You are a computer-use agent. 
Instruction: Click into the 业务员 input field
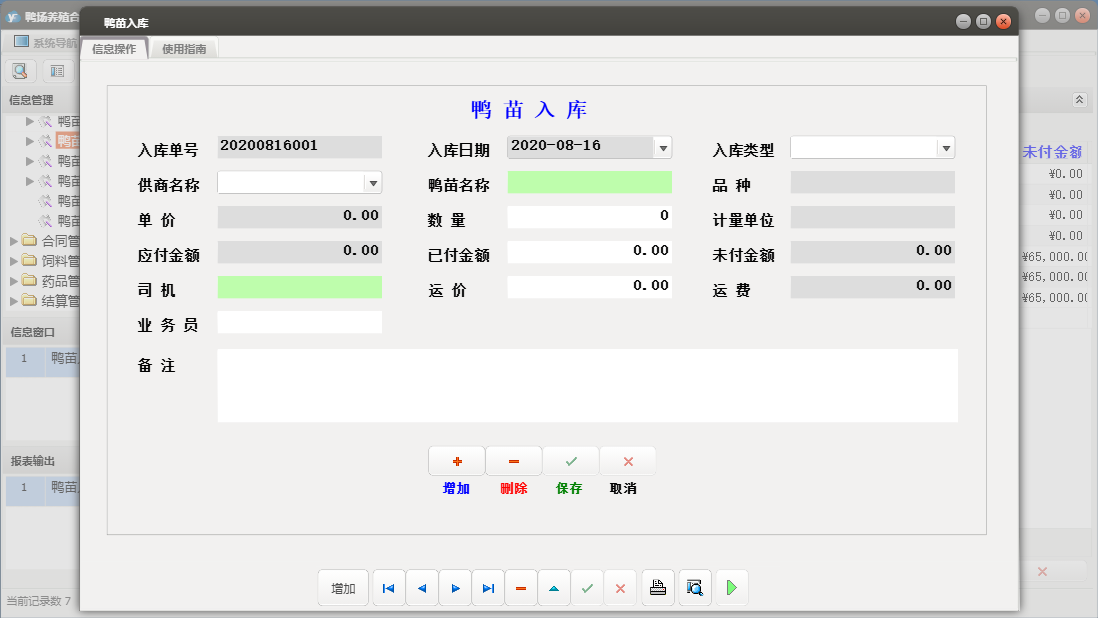point(300,322)
